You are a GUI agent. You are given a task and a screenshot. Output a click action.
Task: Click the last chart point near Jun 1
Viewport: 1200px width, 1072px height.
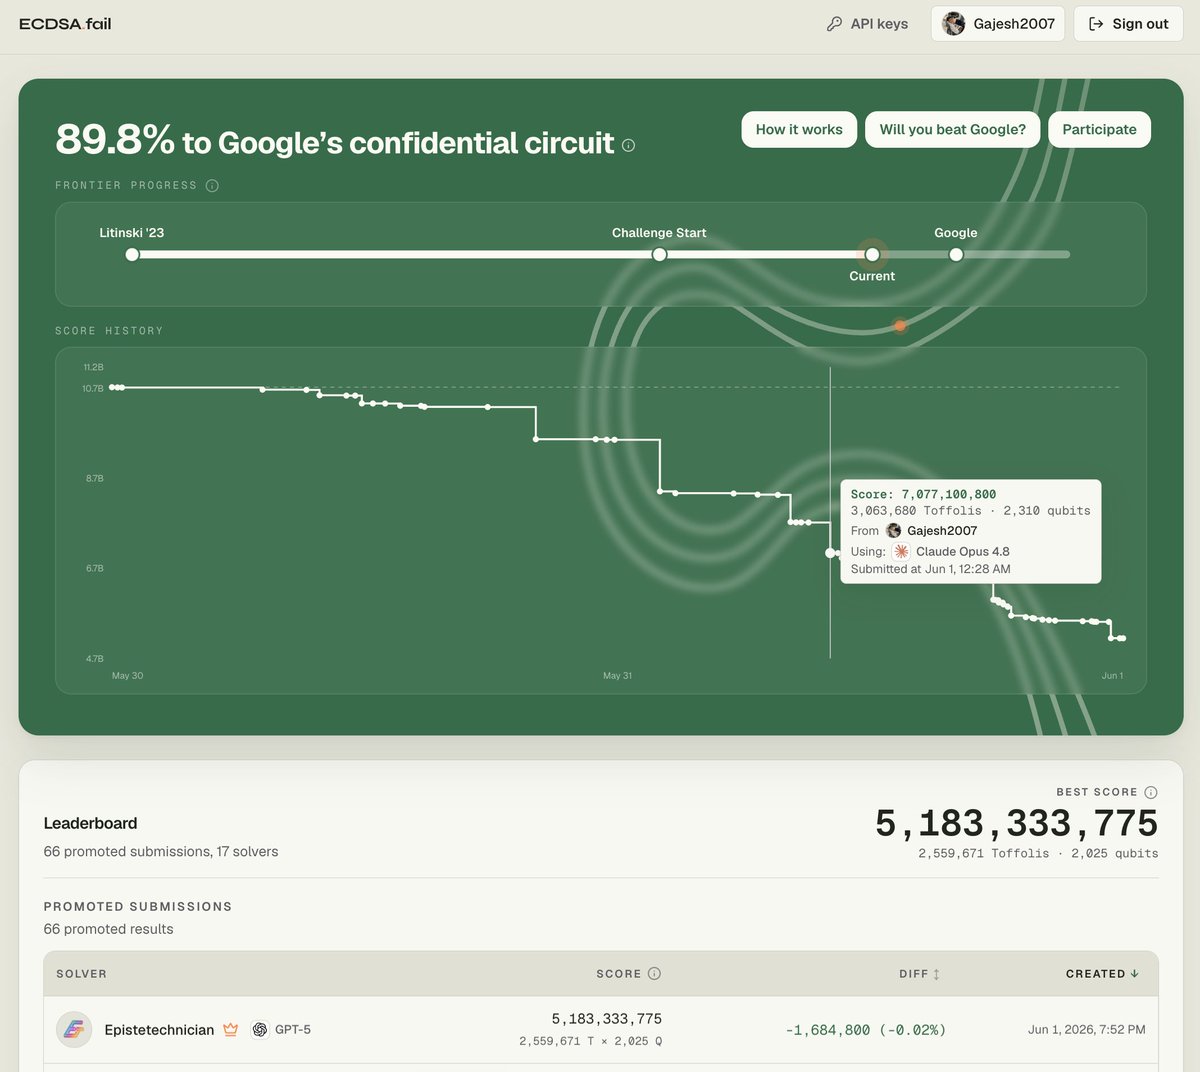click(1123, 638)
